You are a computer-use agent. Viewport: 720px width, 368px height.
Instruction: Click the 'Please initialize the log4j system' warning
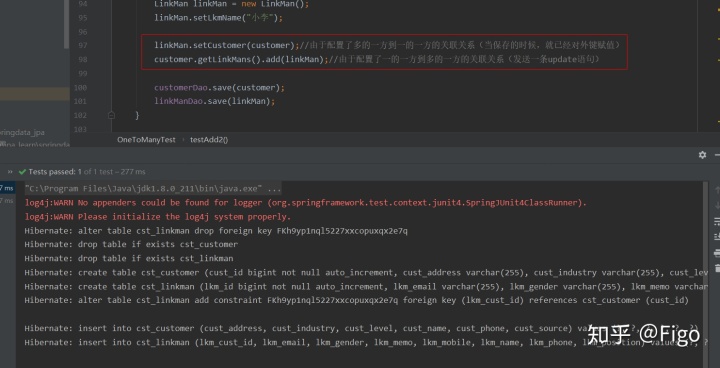pos(158,217)
